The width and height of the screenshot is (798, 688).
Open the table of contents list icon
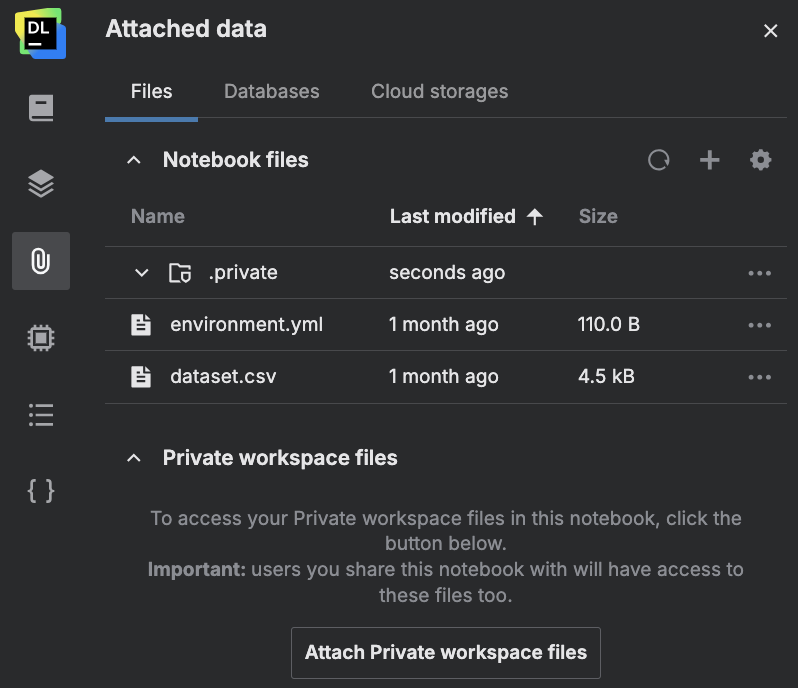tap(41, 414)
